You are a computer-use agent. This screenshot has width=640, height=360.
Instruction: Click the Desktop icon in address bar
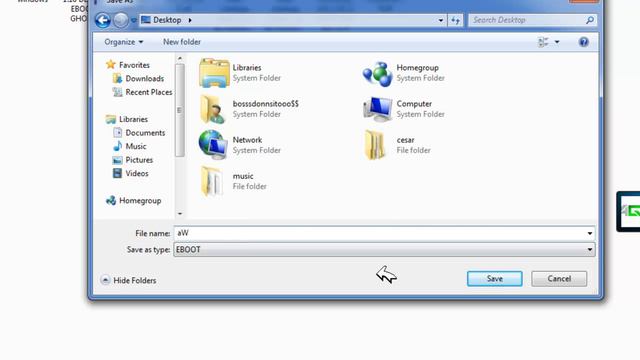pyautogui.click(x=146, y=20)
